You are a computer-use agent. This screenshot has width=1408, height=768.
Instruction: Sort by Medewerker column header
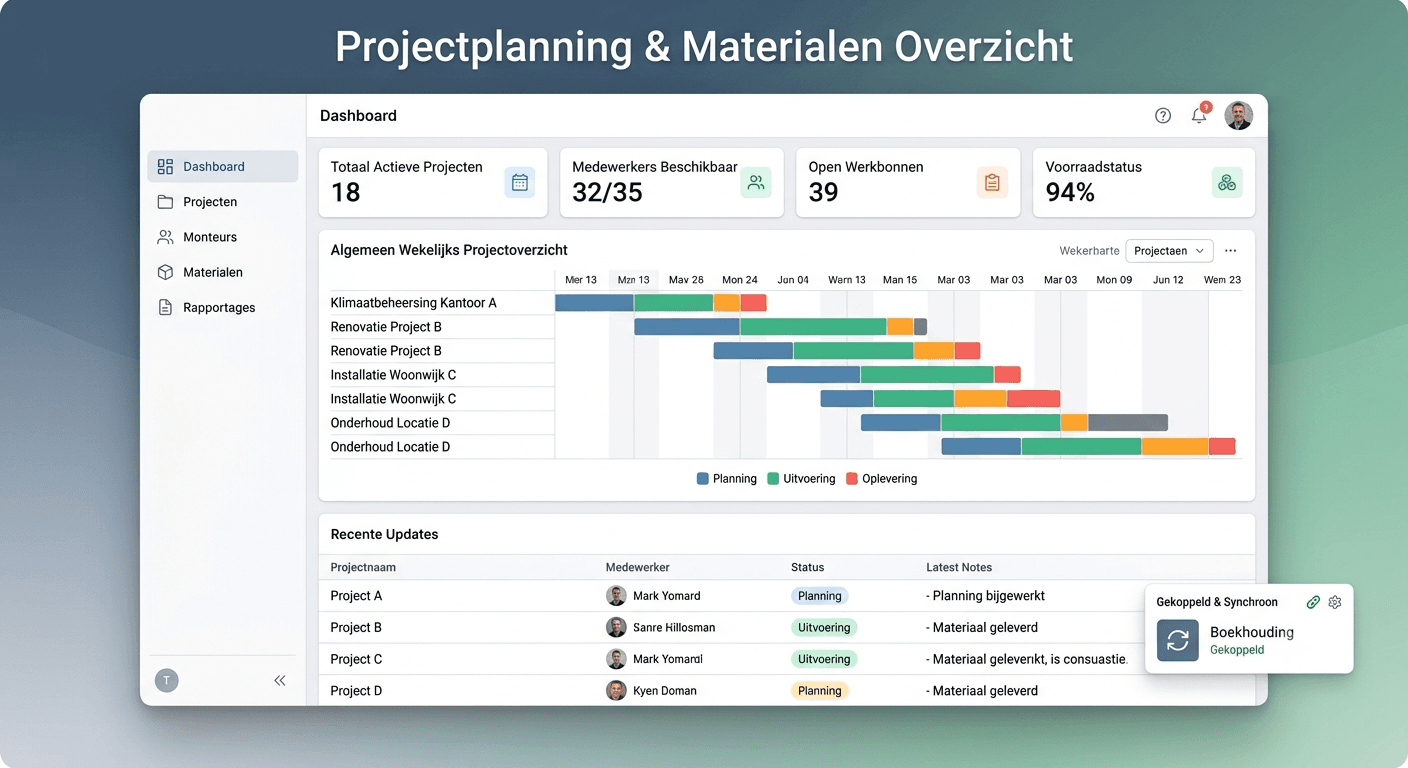[x=638, y=567]
